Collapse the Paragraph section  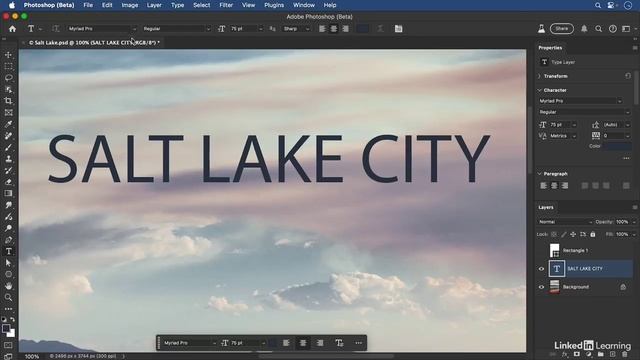tap(540, 174)
